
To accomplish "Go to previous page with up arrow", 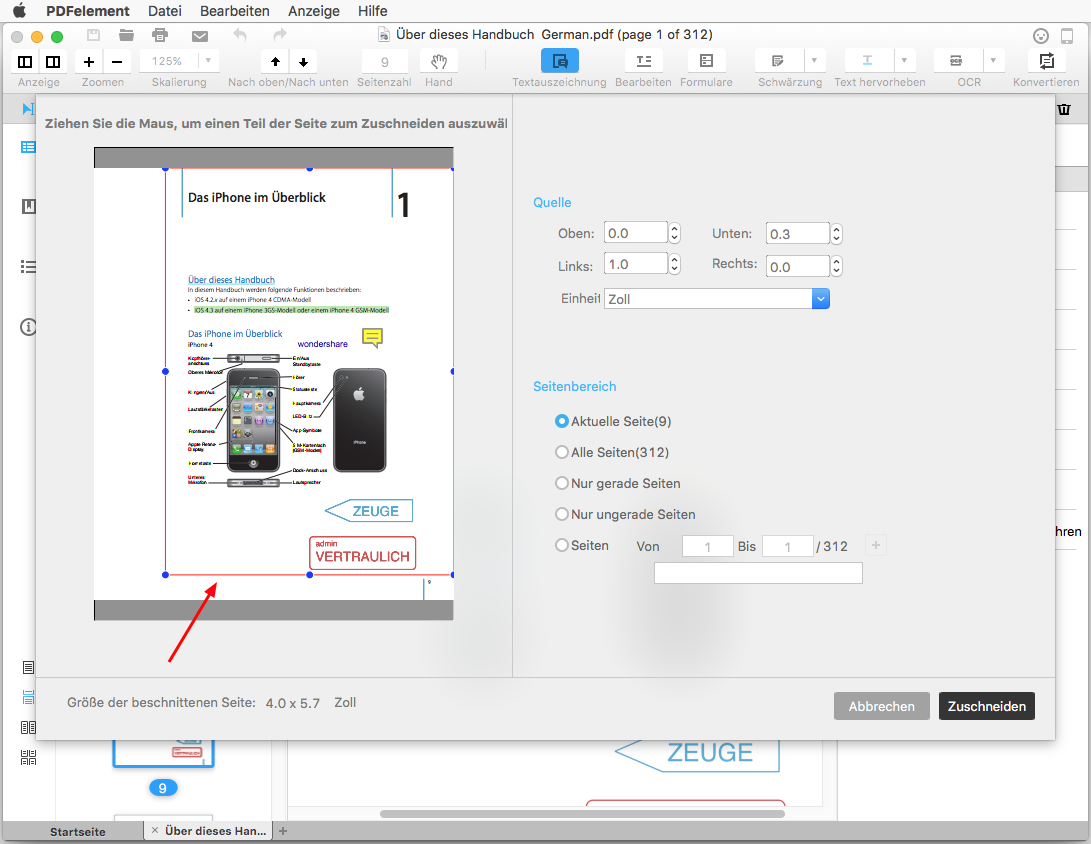I will pos(276,62).
